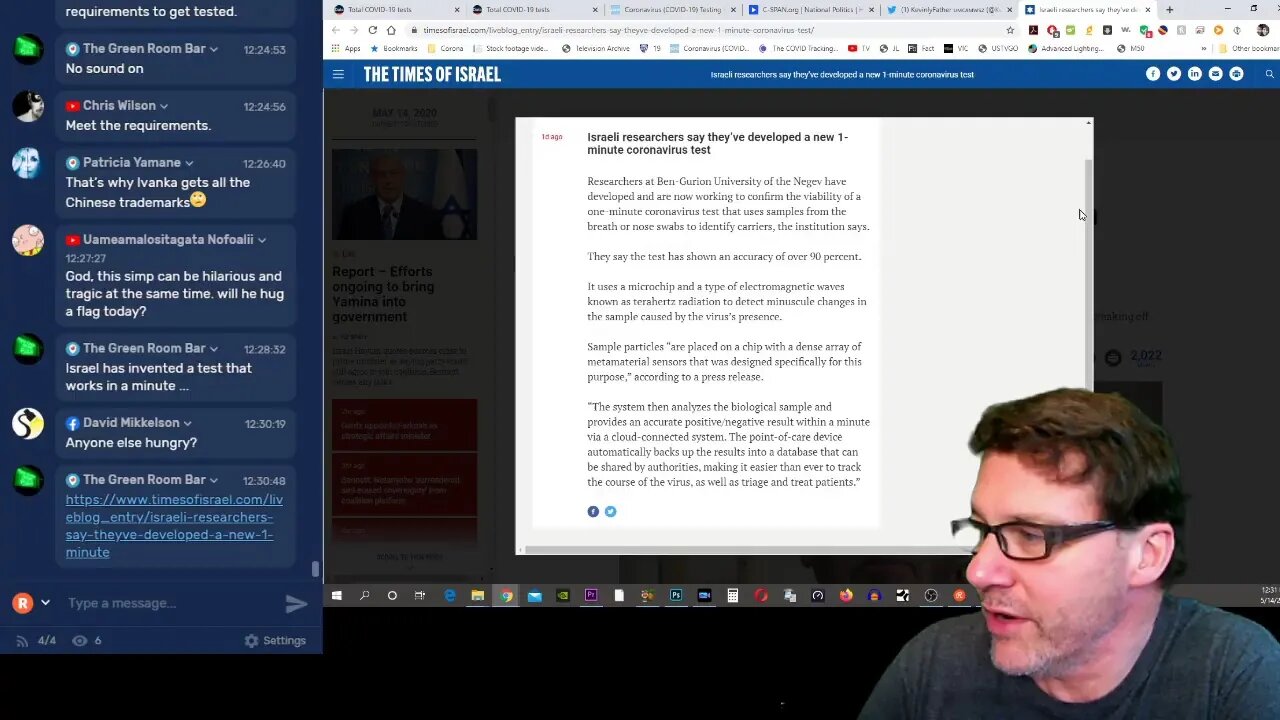Expand chevron beside Chris Wilson's name
The width and height of the screenshot is (1280, 720).
[x=164, y=106]
